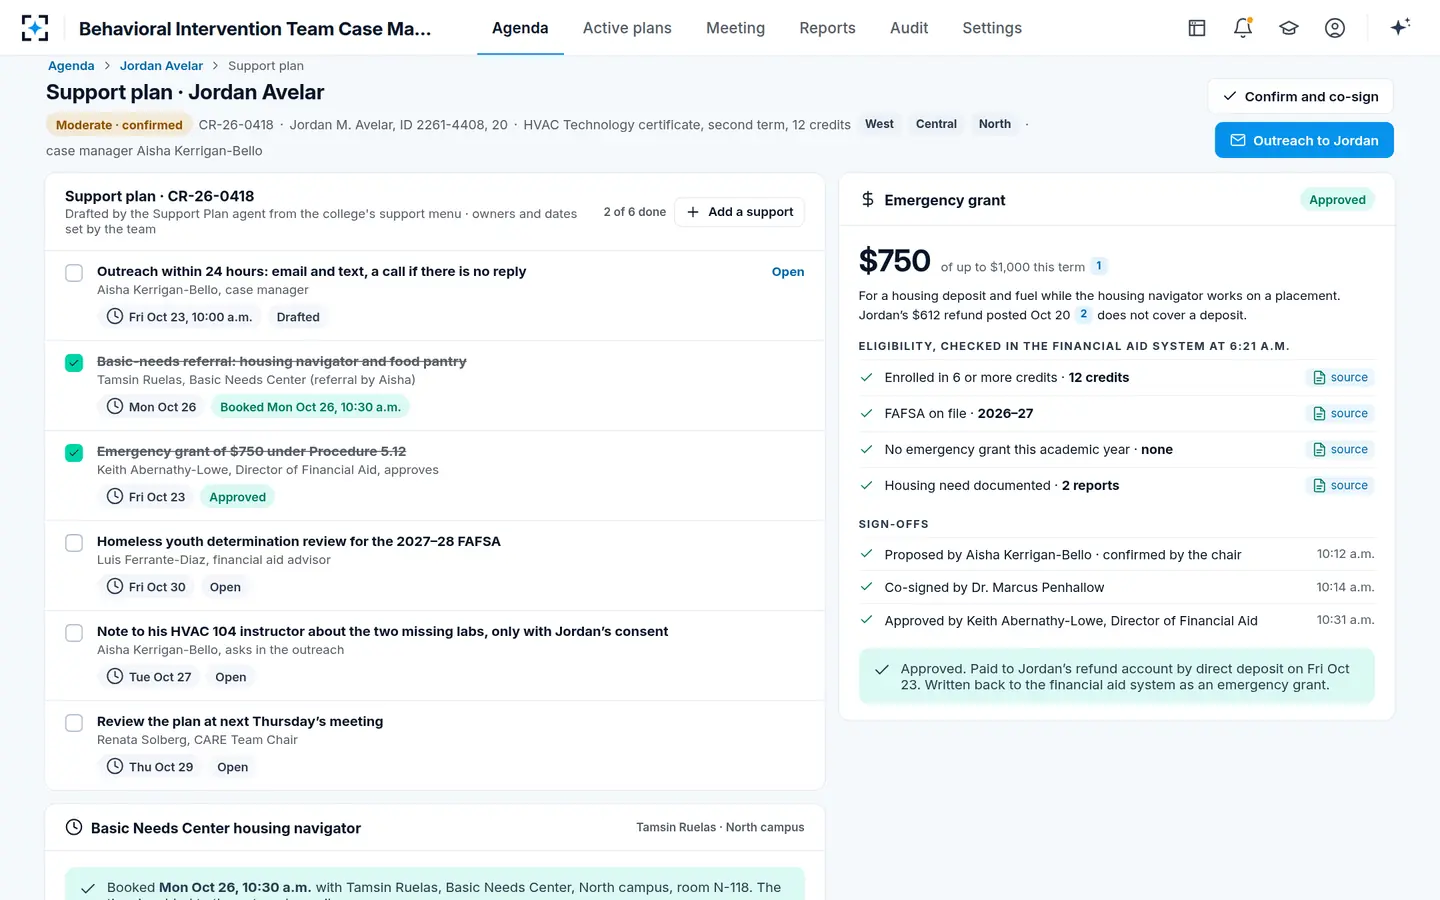Open the user account icon
The image size is (1440, 900).
tap(1335, 28)
